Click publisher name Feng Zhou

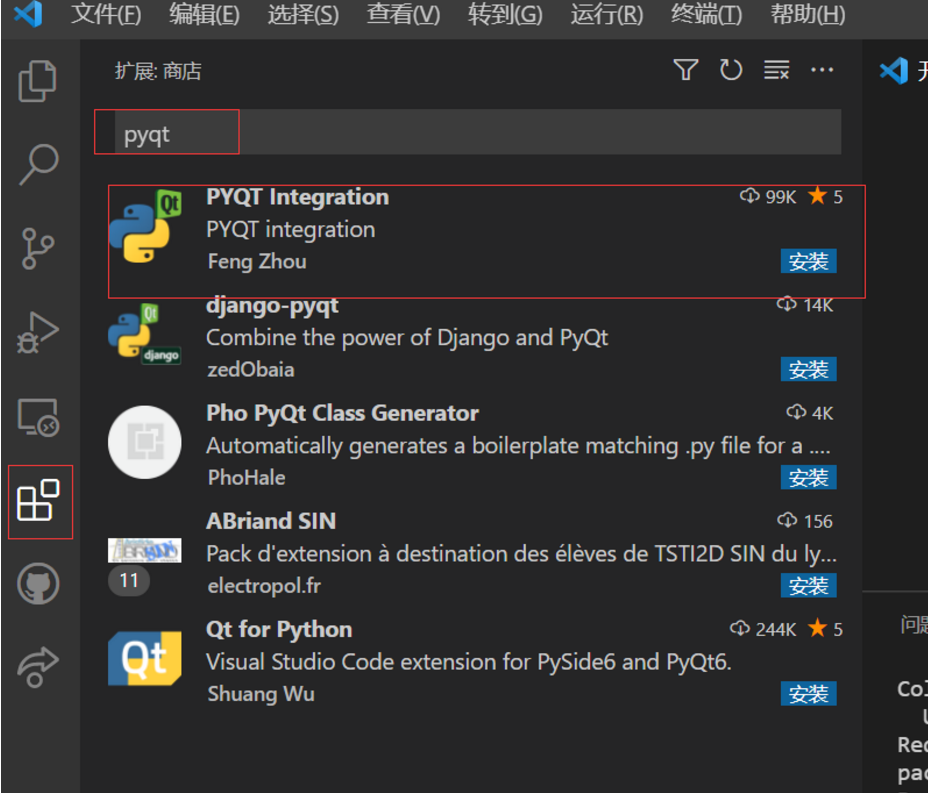click(257, 262)
